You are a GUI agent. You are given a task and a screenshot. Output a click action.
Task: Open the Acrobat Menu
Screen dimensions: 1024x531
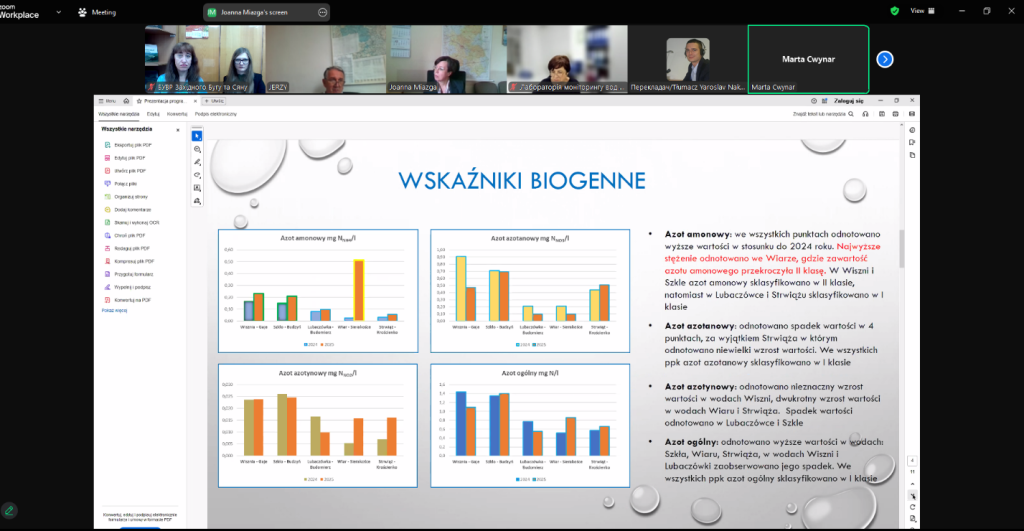tap(107, 101)
